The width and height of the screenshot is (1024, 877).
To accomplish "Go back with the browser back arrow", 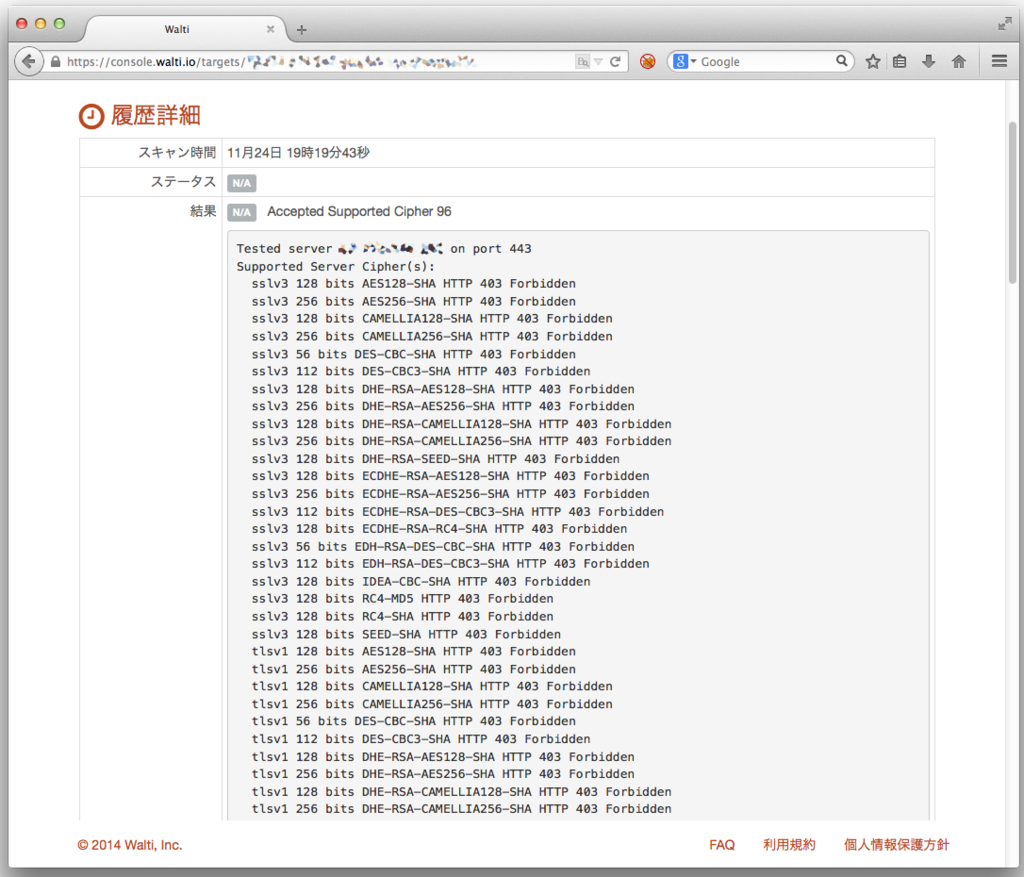I will coord(28,61).
